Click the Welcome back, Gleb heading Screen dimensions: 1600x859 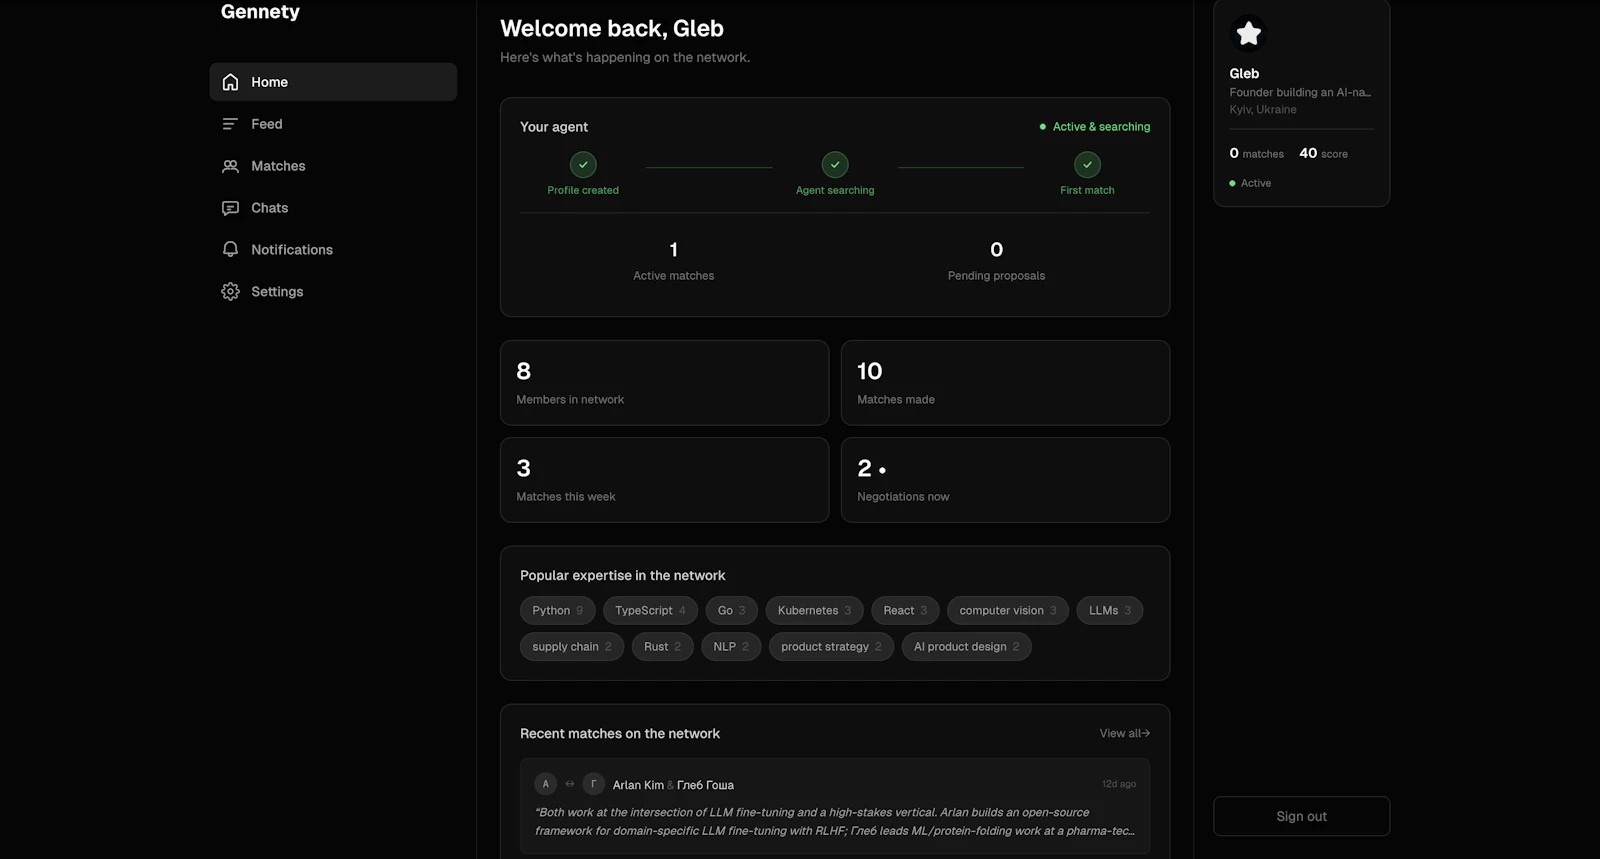tap(612, 29)
